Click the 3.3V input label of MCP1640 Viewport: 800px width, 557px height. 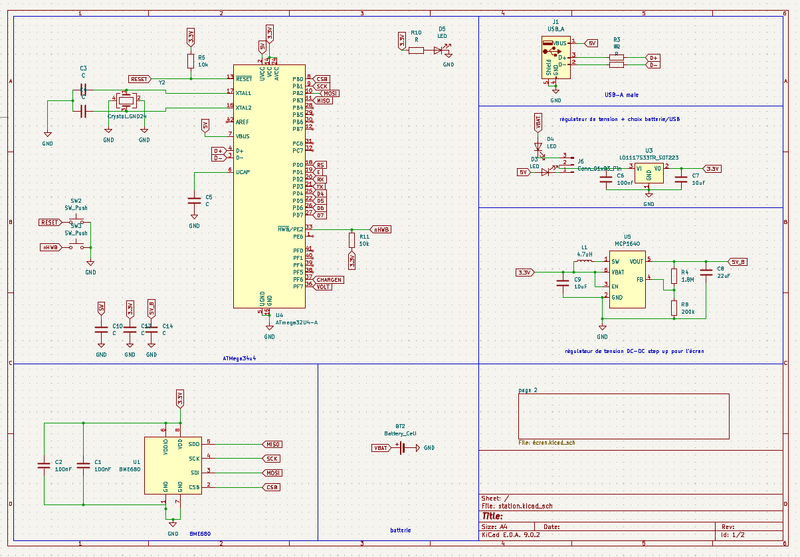tap(525, 272)
